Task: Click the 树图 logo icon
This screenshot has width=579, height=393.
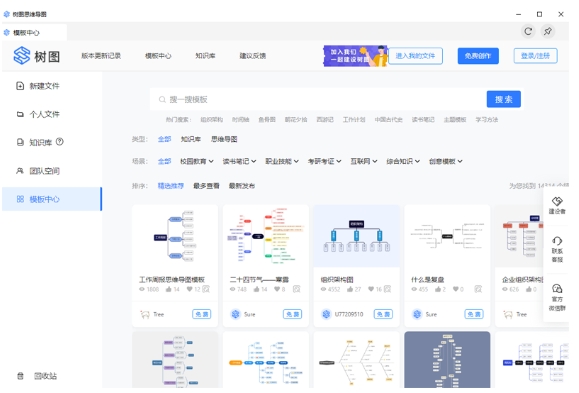Action: click(x=21, y=56)
